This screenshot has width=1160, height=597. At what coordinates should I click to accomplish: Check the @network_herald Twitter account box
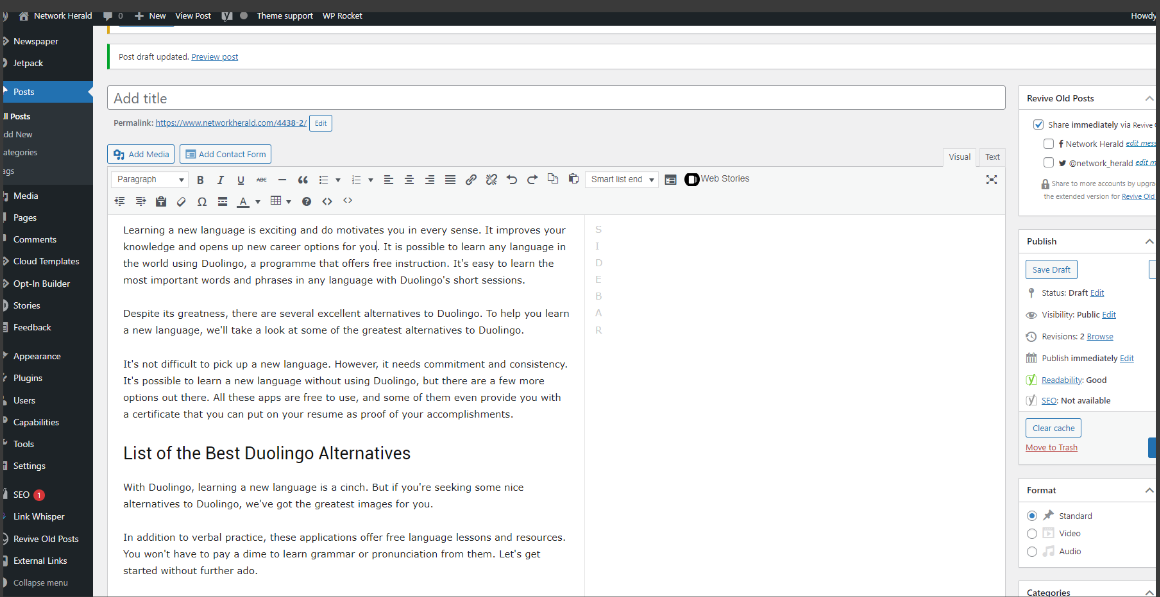pos(1048,163)
